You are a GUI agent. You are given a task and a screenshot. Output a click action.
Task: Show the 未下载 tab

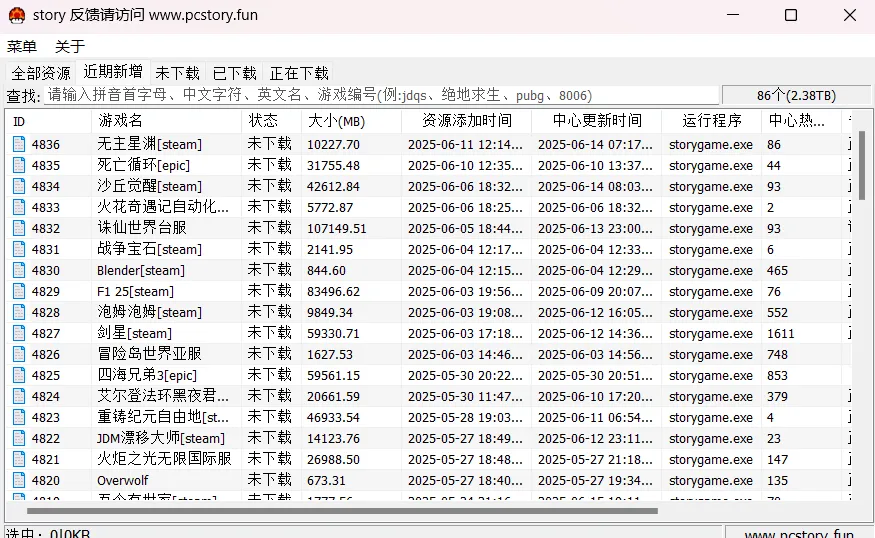coord(177,73)
